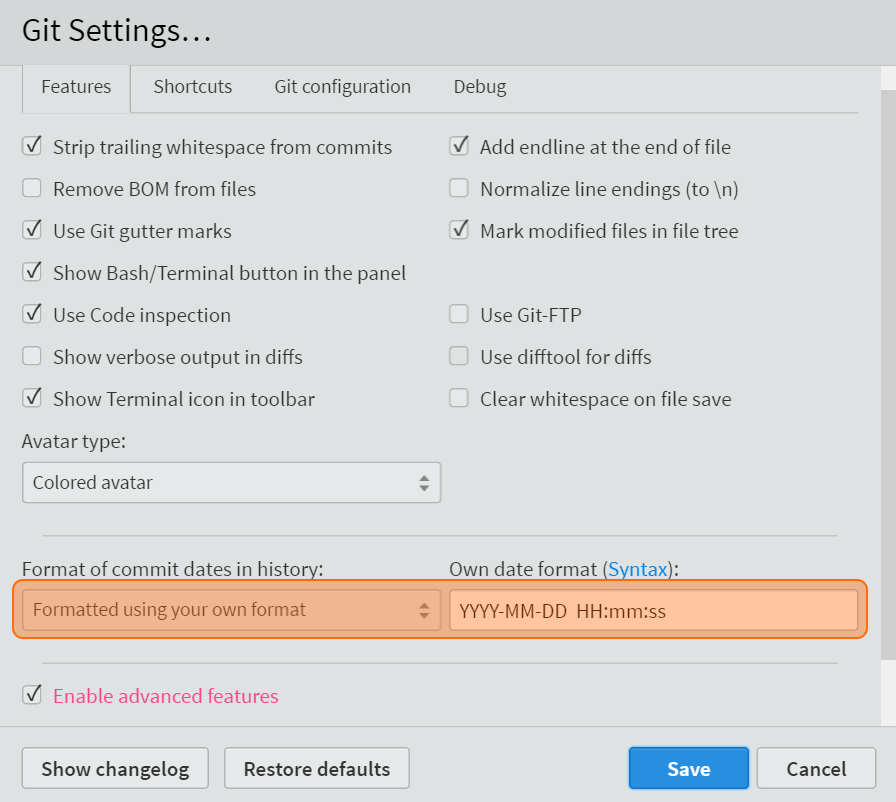
Task: Switch to the Features tab
Action: point(76,87)
